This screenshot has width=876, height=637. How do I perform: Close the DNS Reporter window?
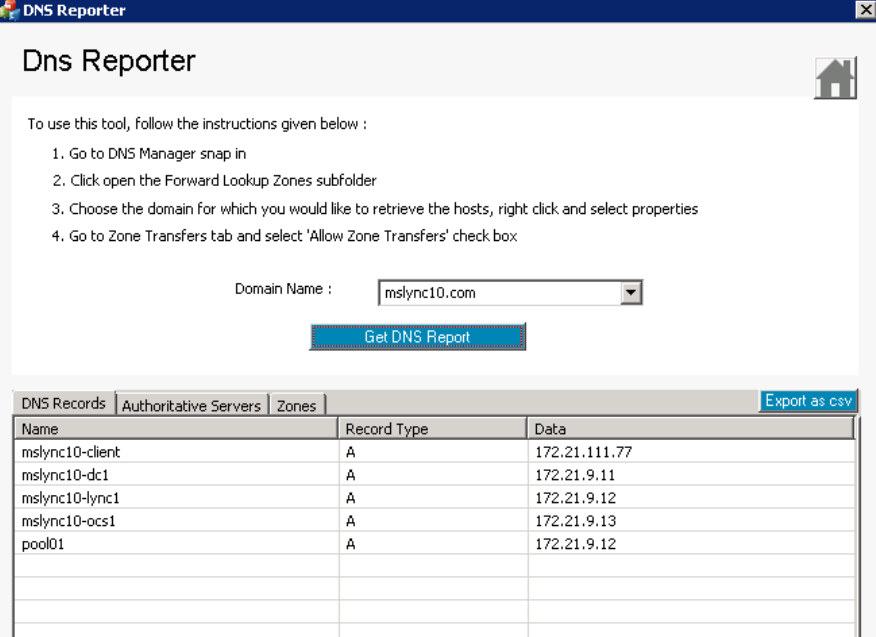coord(864,10)
